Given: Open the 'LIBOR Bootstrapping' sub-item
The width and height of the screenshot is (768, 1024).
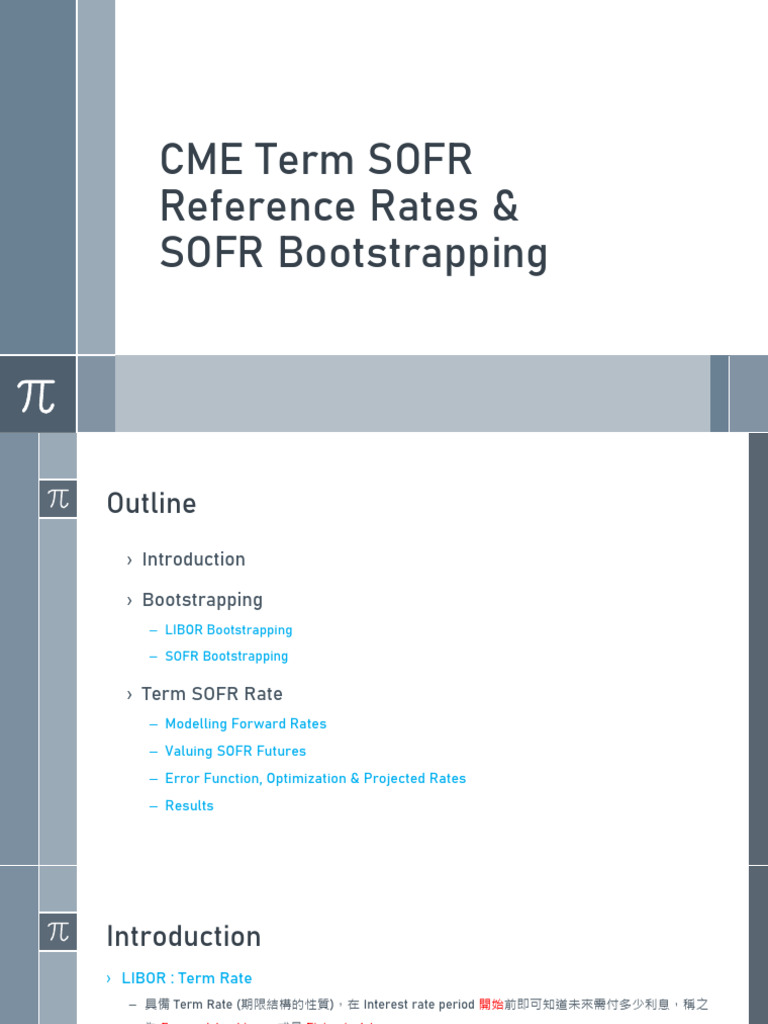Looking at the screenshot, I should coord(229,630).
